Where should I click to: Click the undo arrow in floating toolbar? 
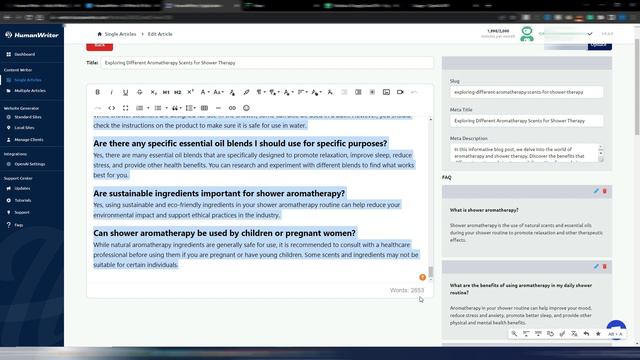[x=586, y=334]
